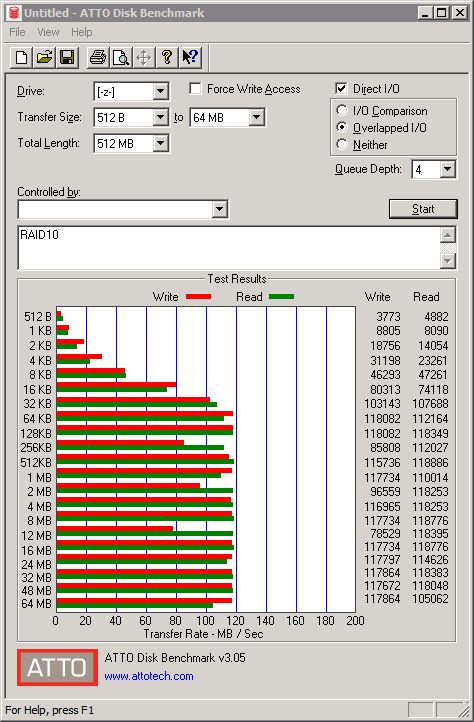This screenshot has width=474, height=722.
Task: Open the File menu
Action: click(x=17, y=32)
